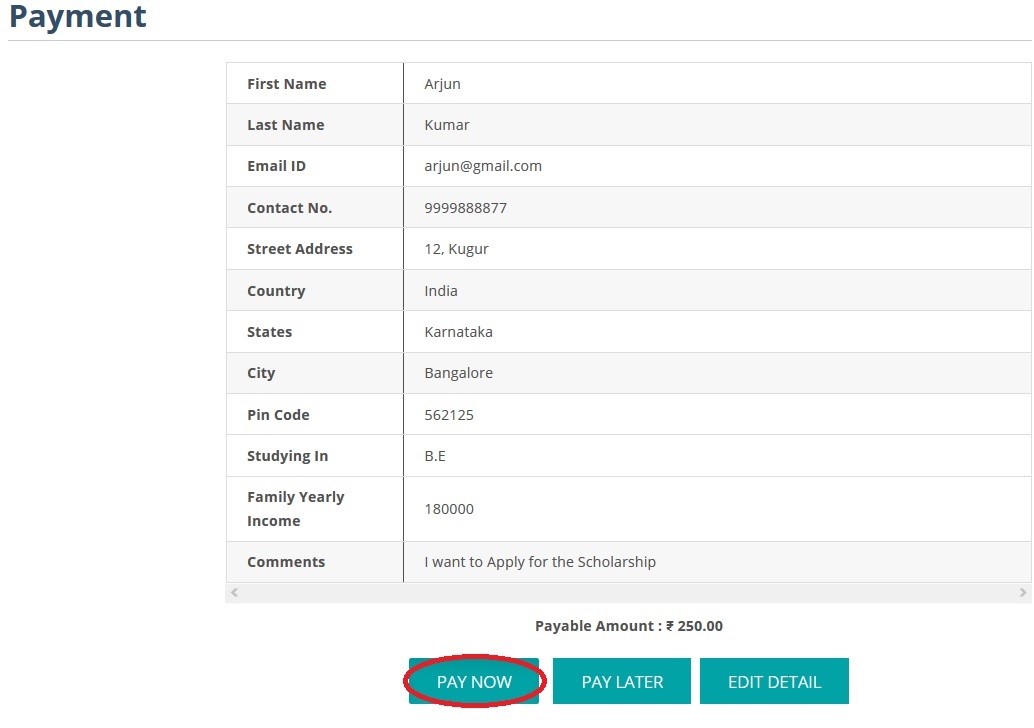Image resolution: width=1034 pixels, height=728 pixels.
Task: Choose the PAY LATER button
Action: click(622, 682)
